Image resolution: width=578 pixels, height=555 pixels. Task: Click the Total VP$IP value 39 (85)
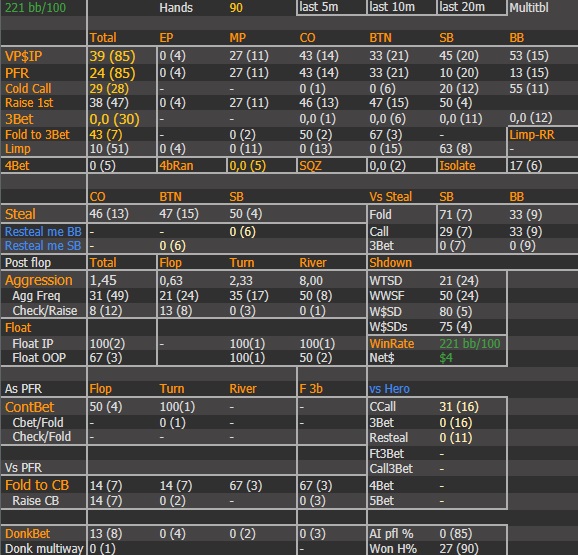click(x=112, y=56)
